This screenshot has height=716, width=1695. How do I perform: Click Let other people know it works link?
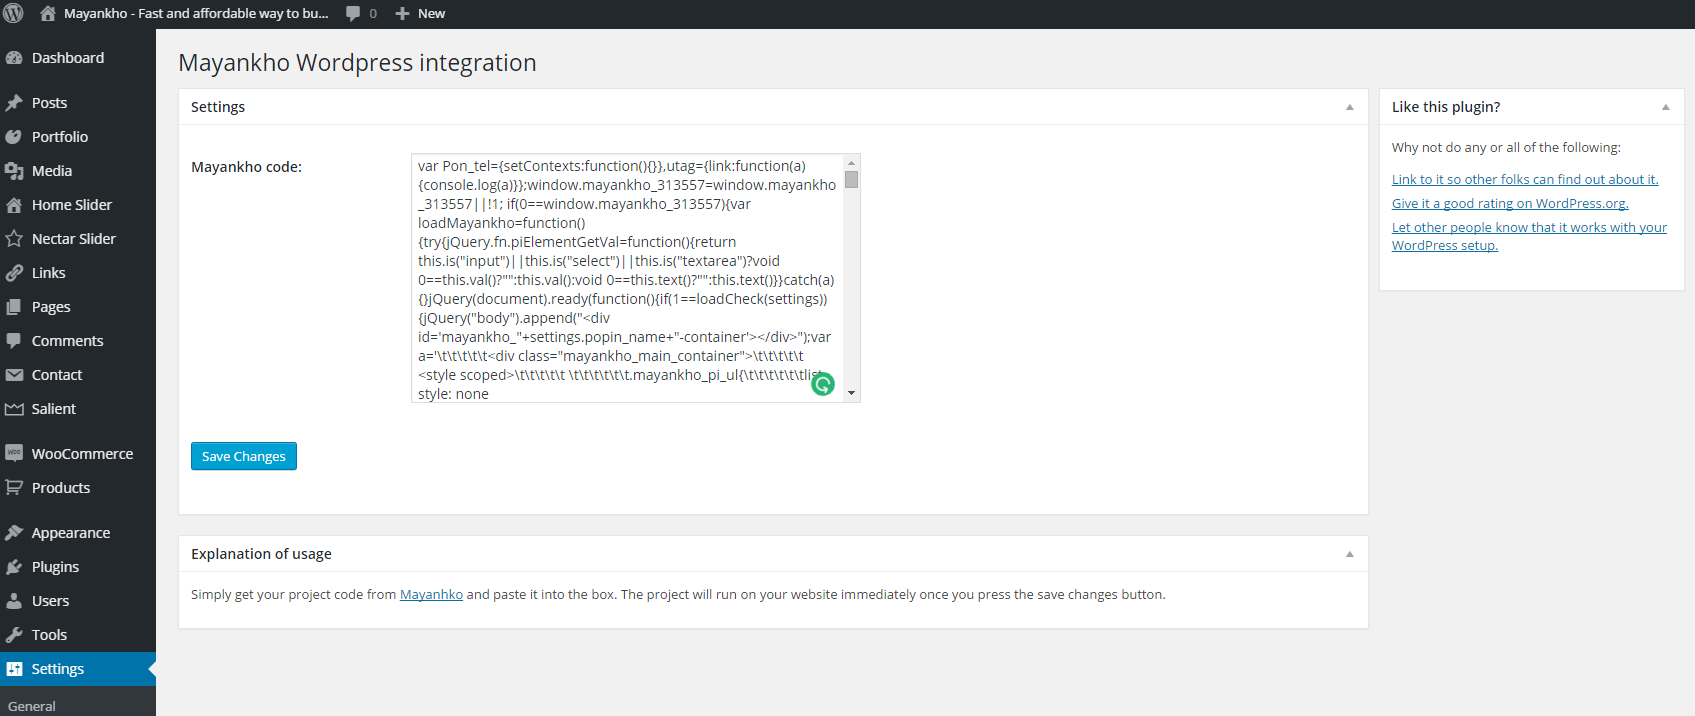pyautogui.click(x=1529, y=236)
